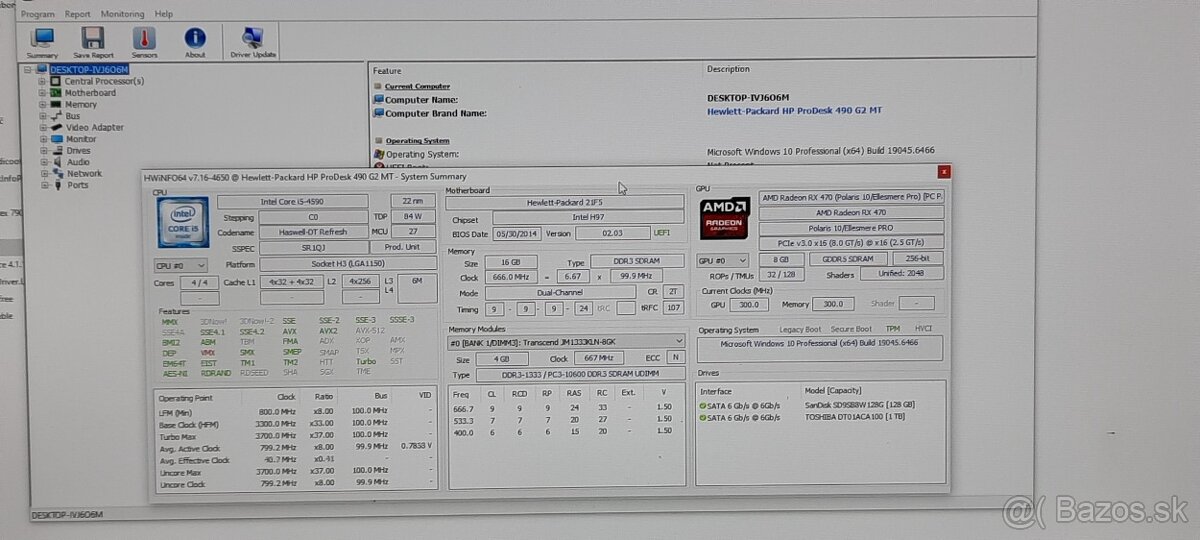The width and height of the screenshot is (1200, 540).
Task: Click the Interface column header in Drives
Action: (x=718, y=391)
